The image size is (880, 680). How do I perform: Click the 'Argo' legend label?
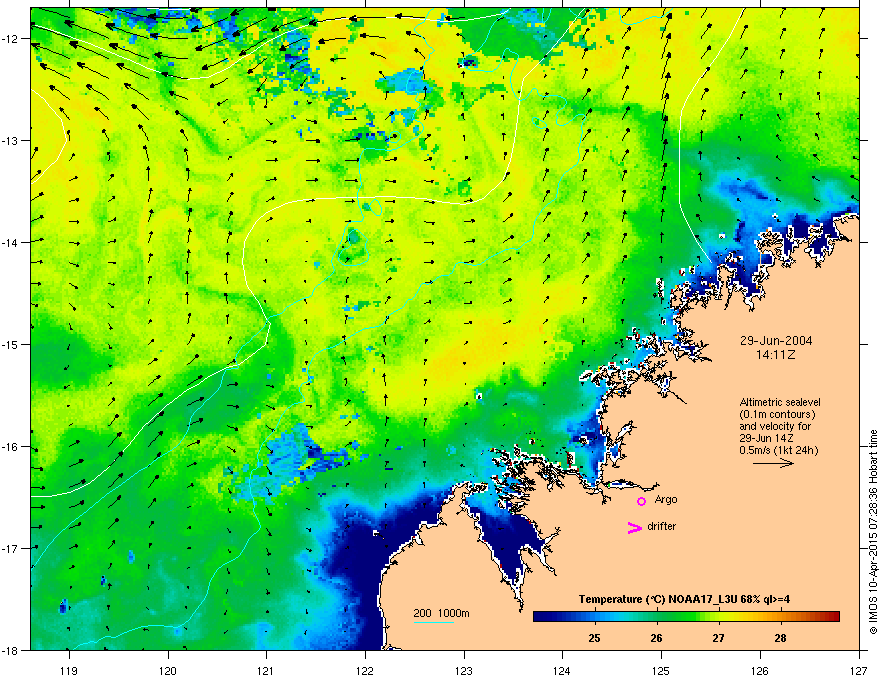(x=666, y=499)
